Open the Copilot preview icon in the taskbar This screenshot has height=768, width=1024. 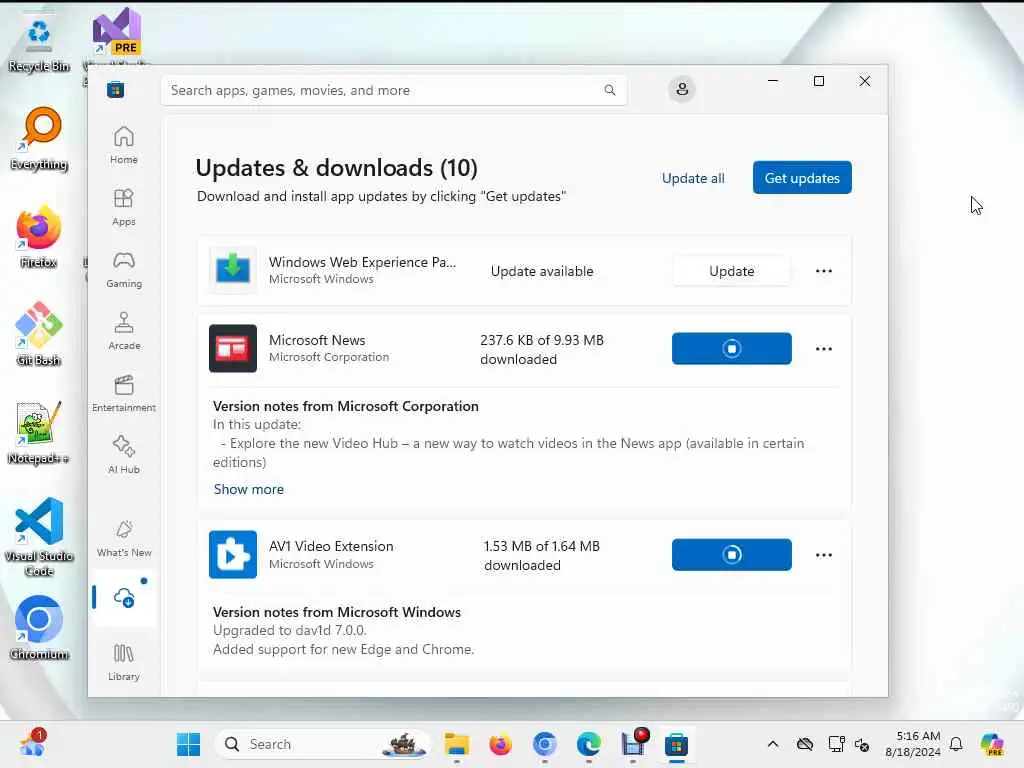coord(992,744)
